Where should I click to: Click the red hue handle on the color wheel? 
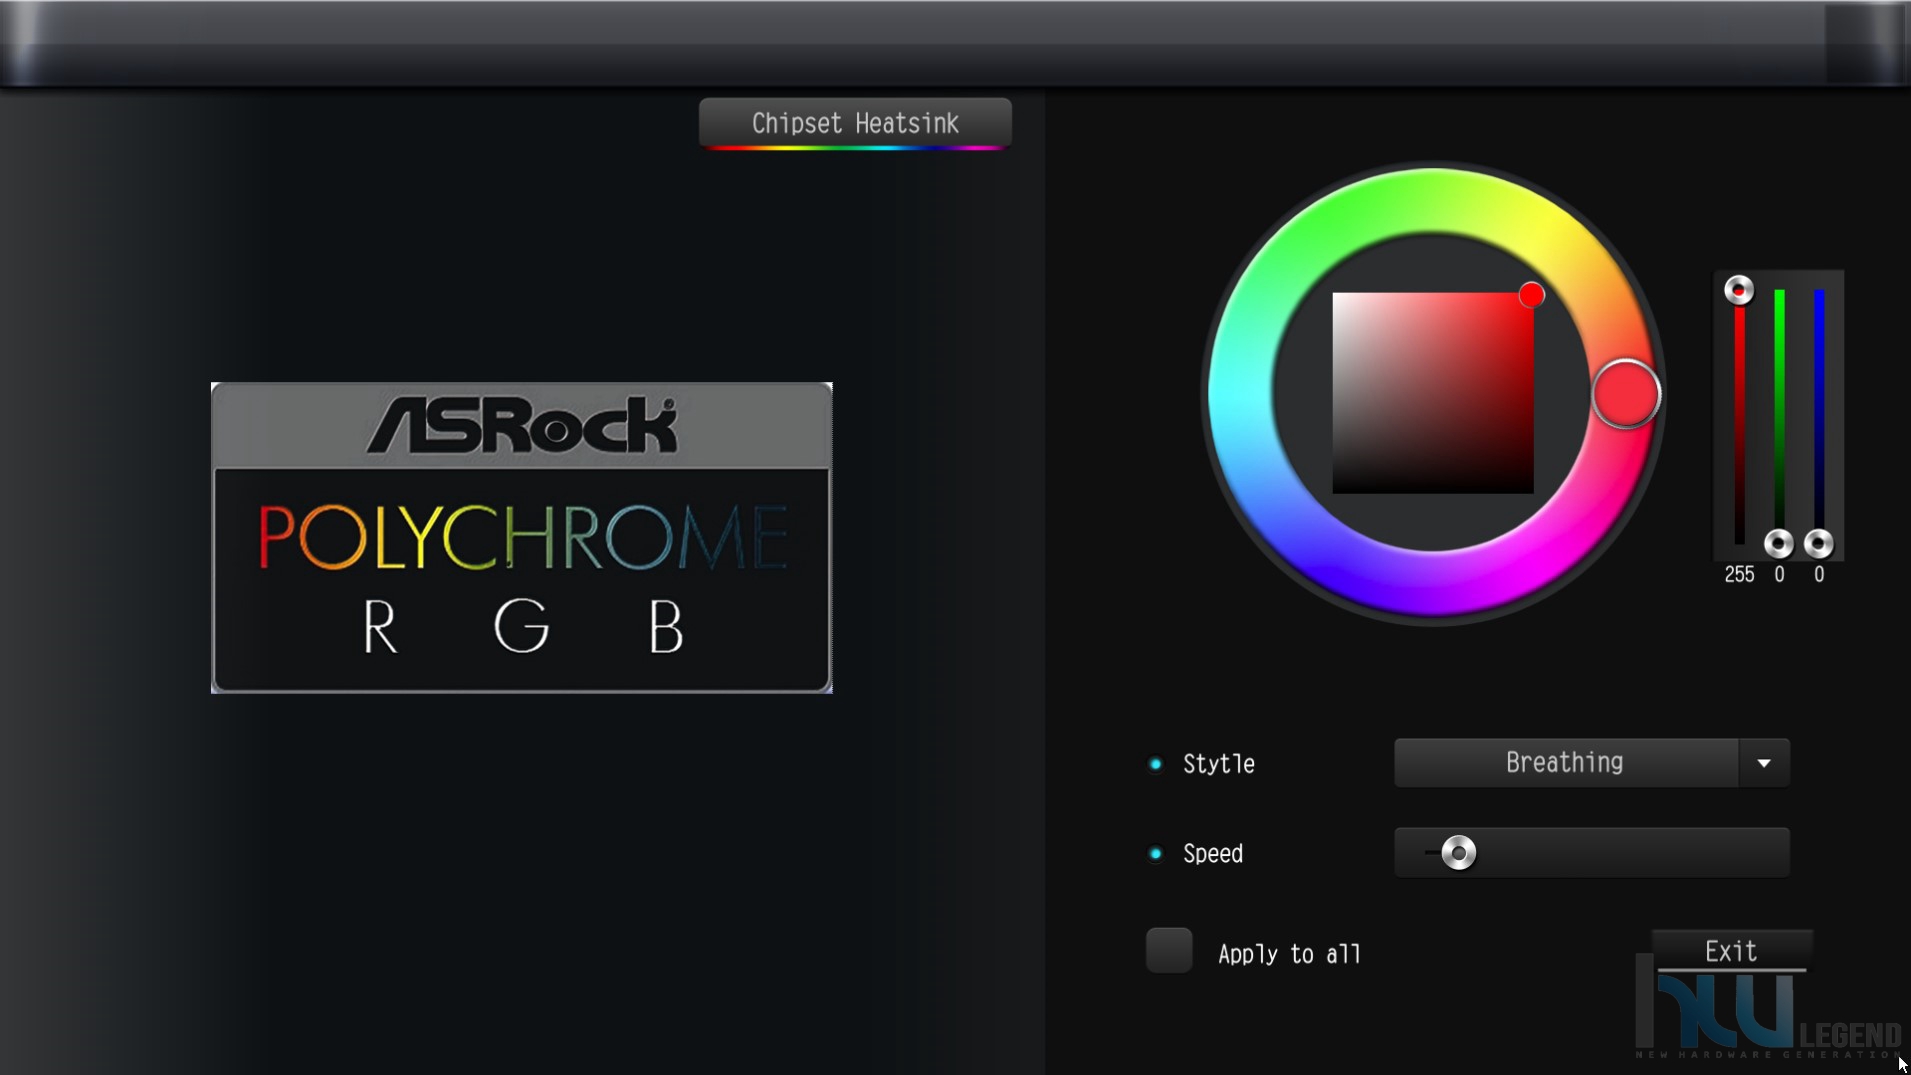tap(1626, 394)
